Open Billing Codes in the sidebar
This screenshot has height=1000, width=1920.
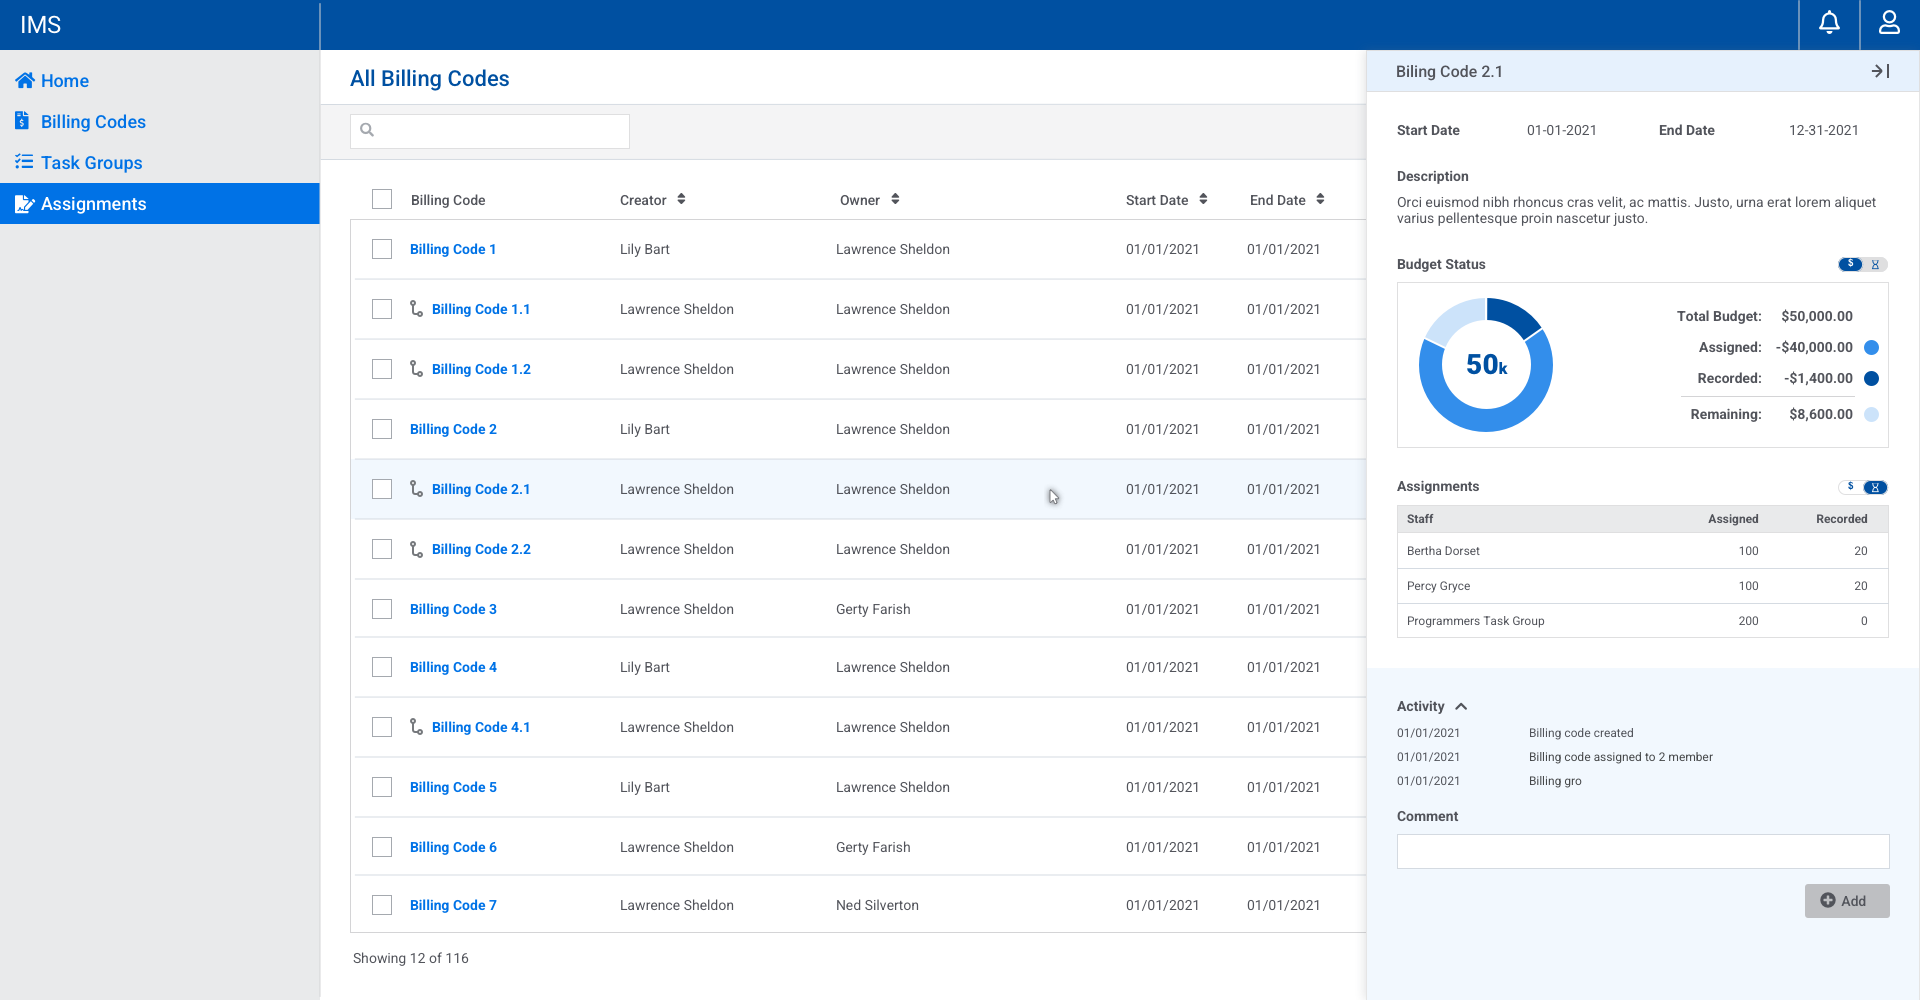click(x=93, y=122)
